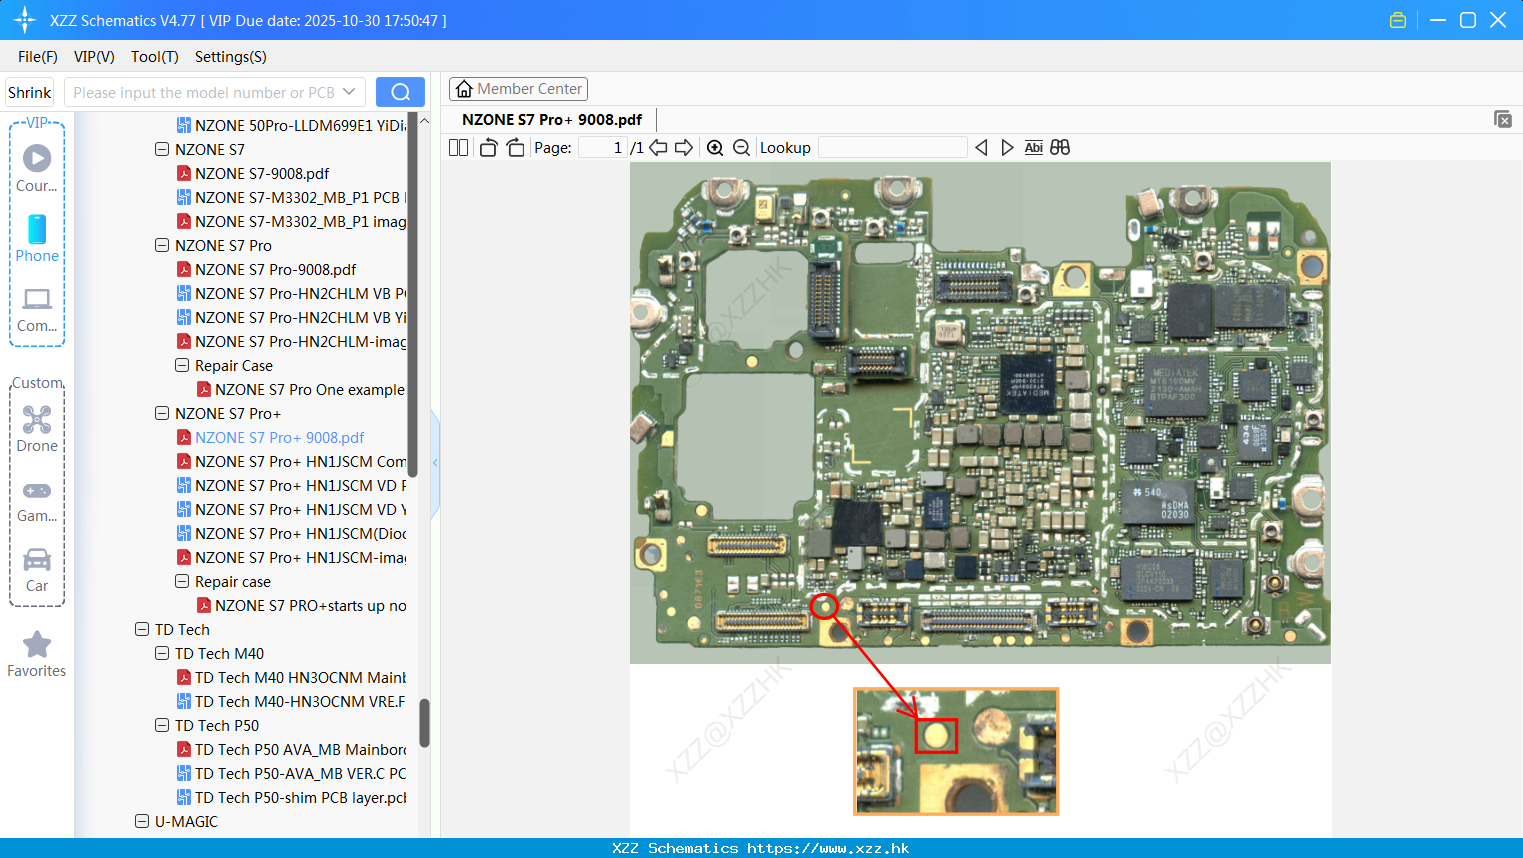Image resolution: width=1523 pixels, height=858 pixels.
Task: Collapse the TD Tech M40 folder
Action: [162, 653]
